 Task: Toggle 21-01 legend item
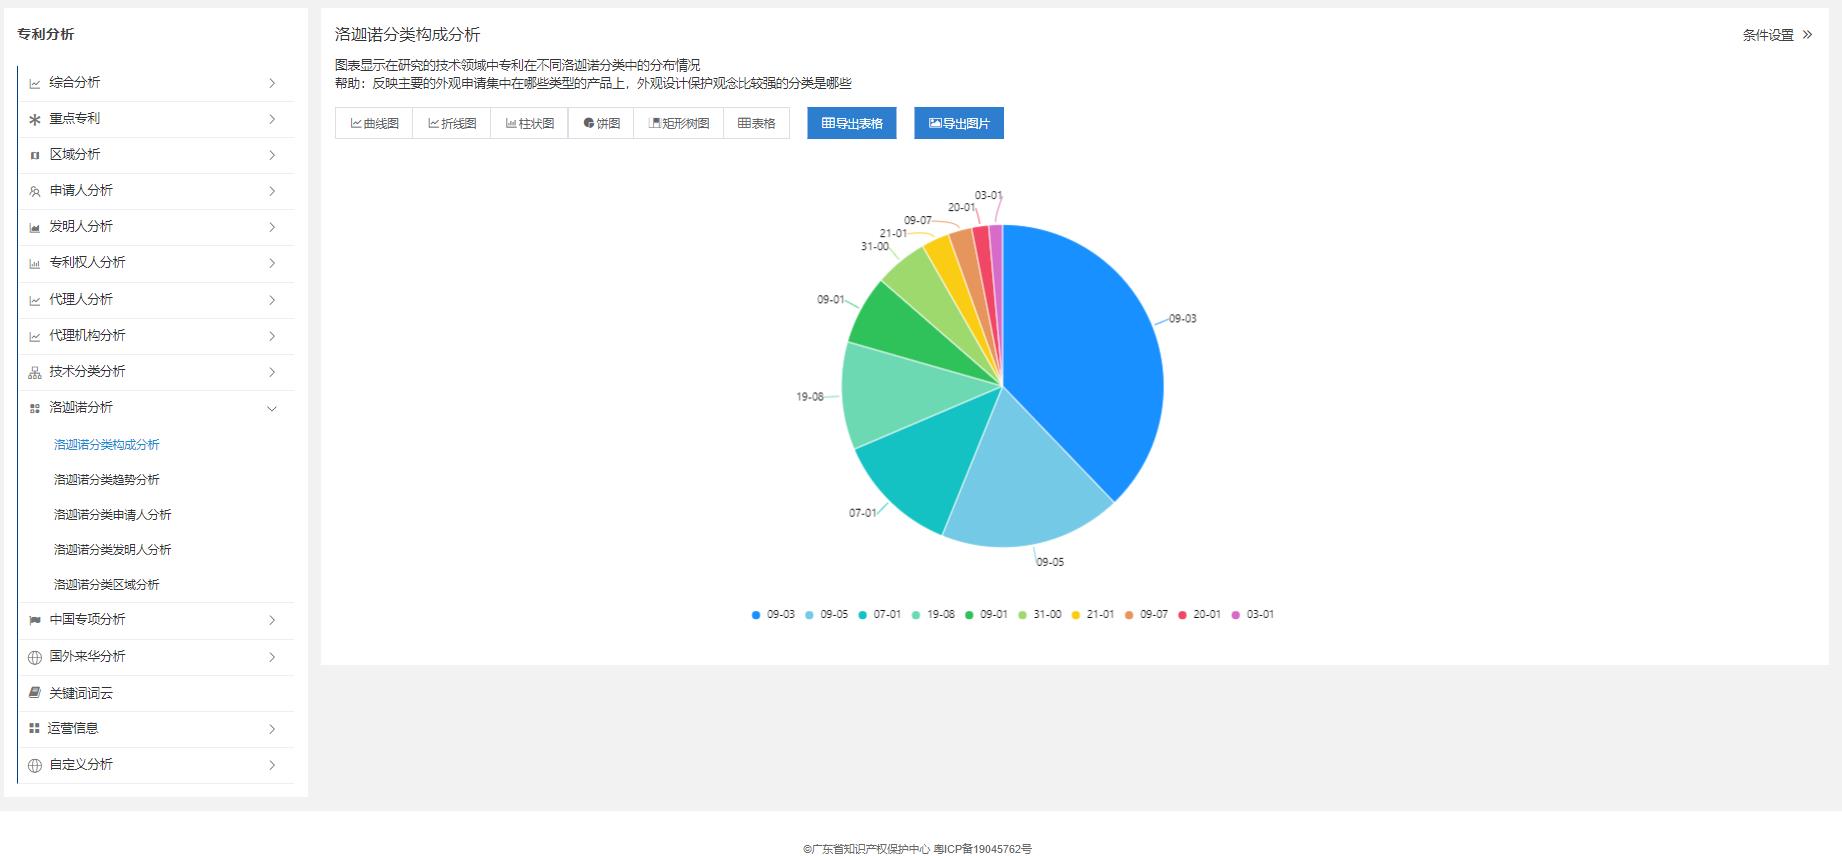pyautogui.click(x=1093, y=615)
